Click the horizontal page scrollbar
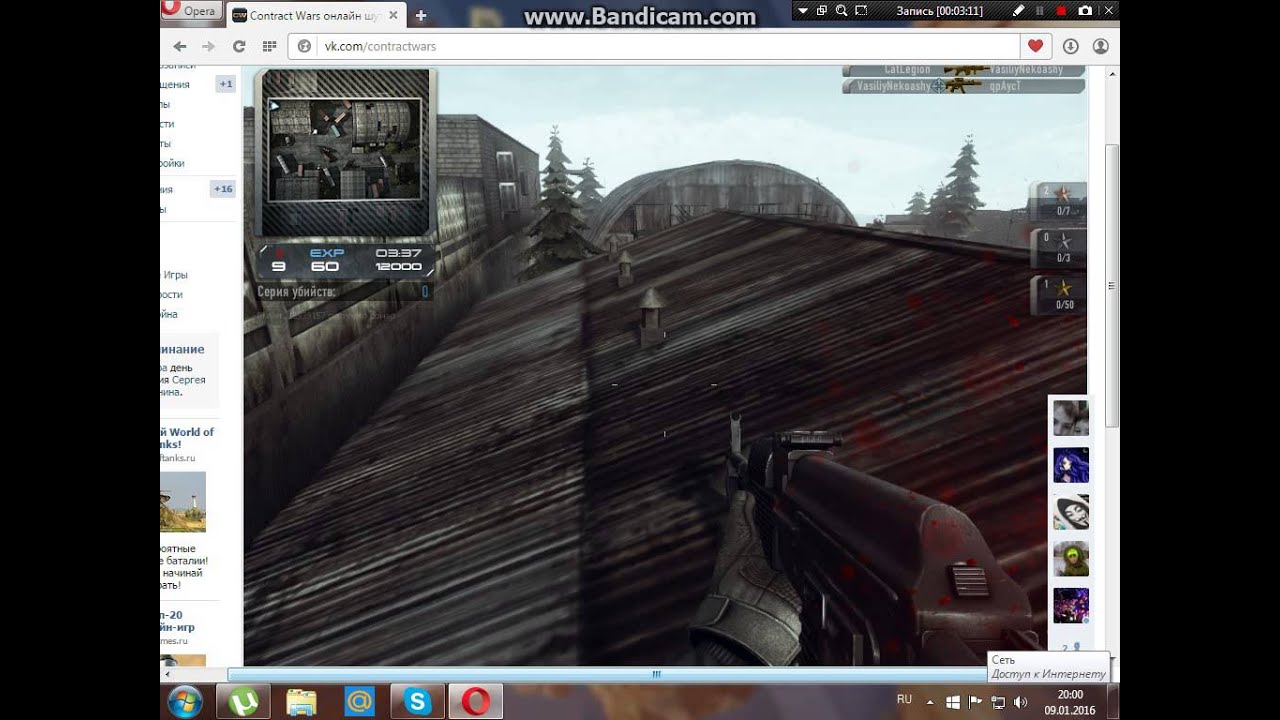 656,675
